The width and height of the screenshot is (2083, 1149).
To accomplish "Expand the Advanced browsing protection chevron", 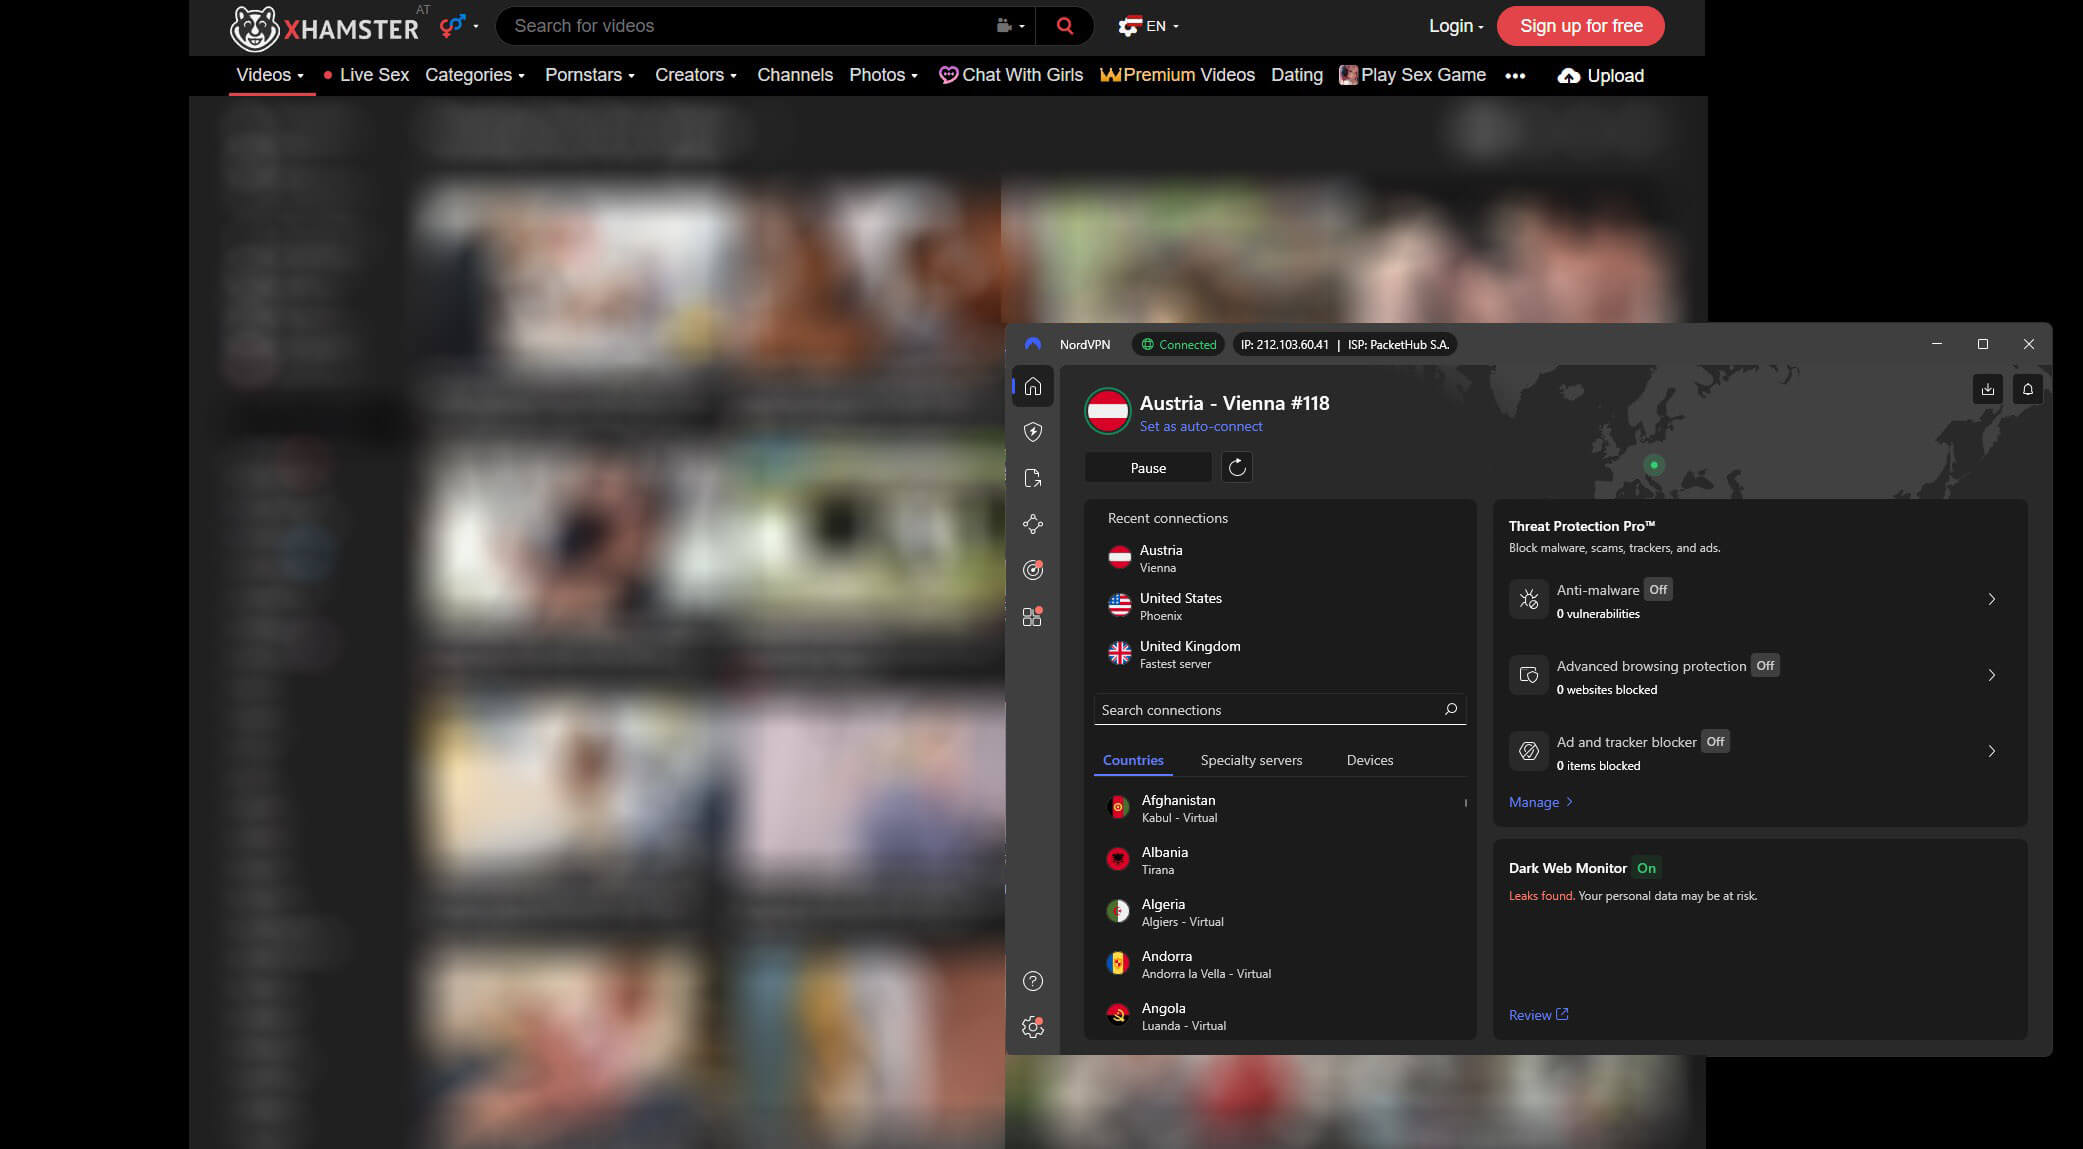I will pyautogui.click(x=1991, y=675).
